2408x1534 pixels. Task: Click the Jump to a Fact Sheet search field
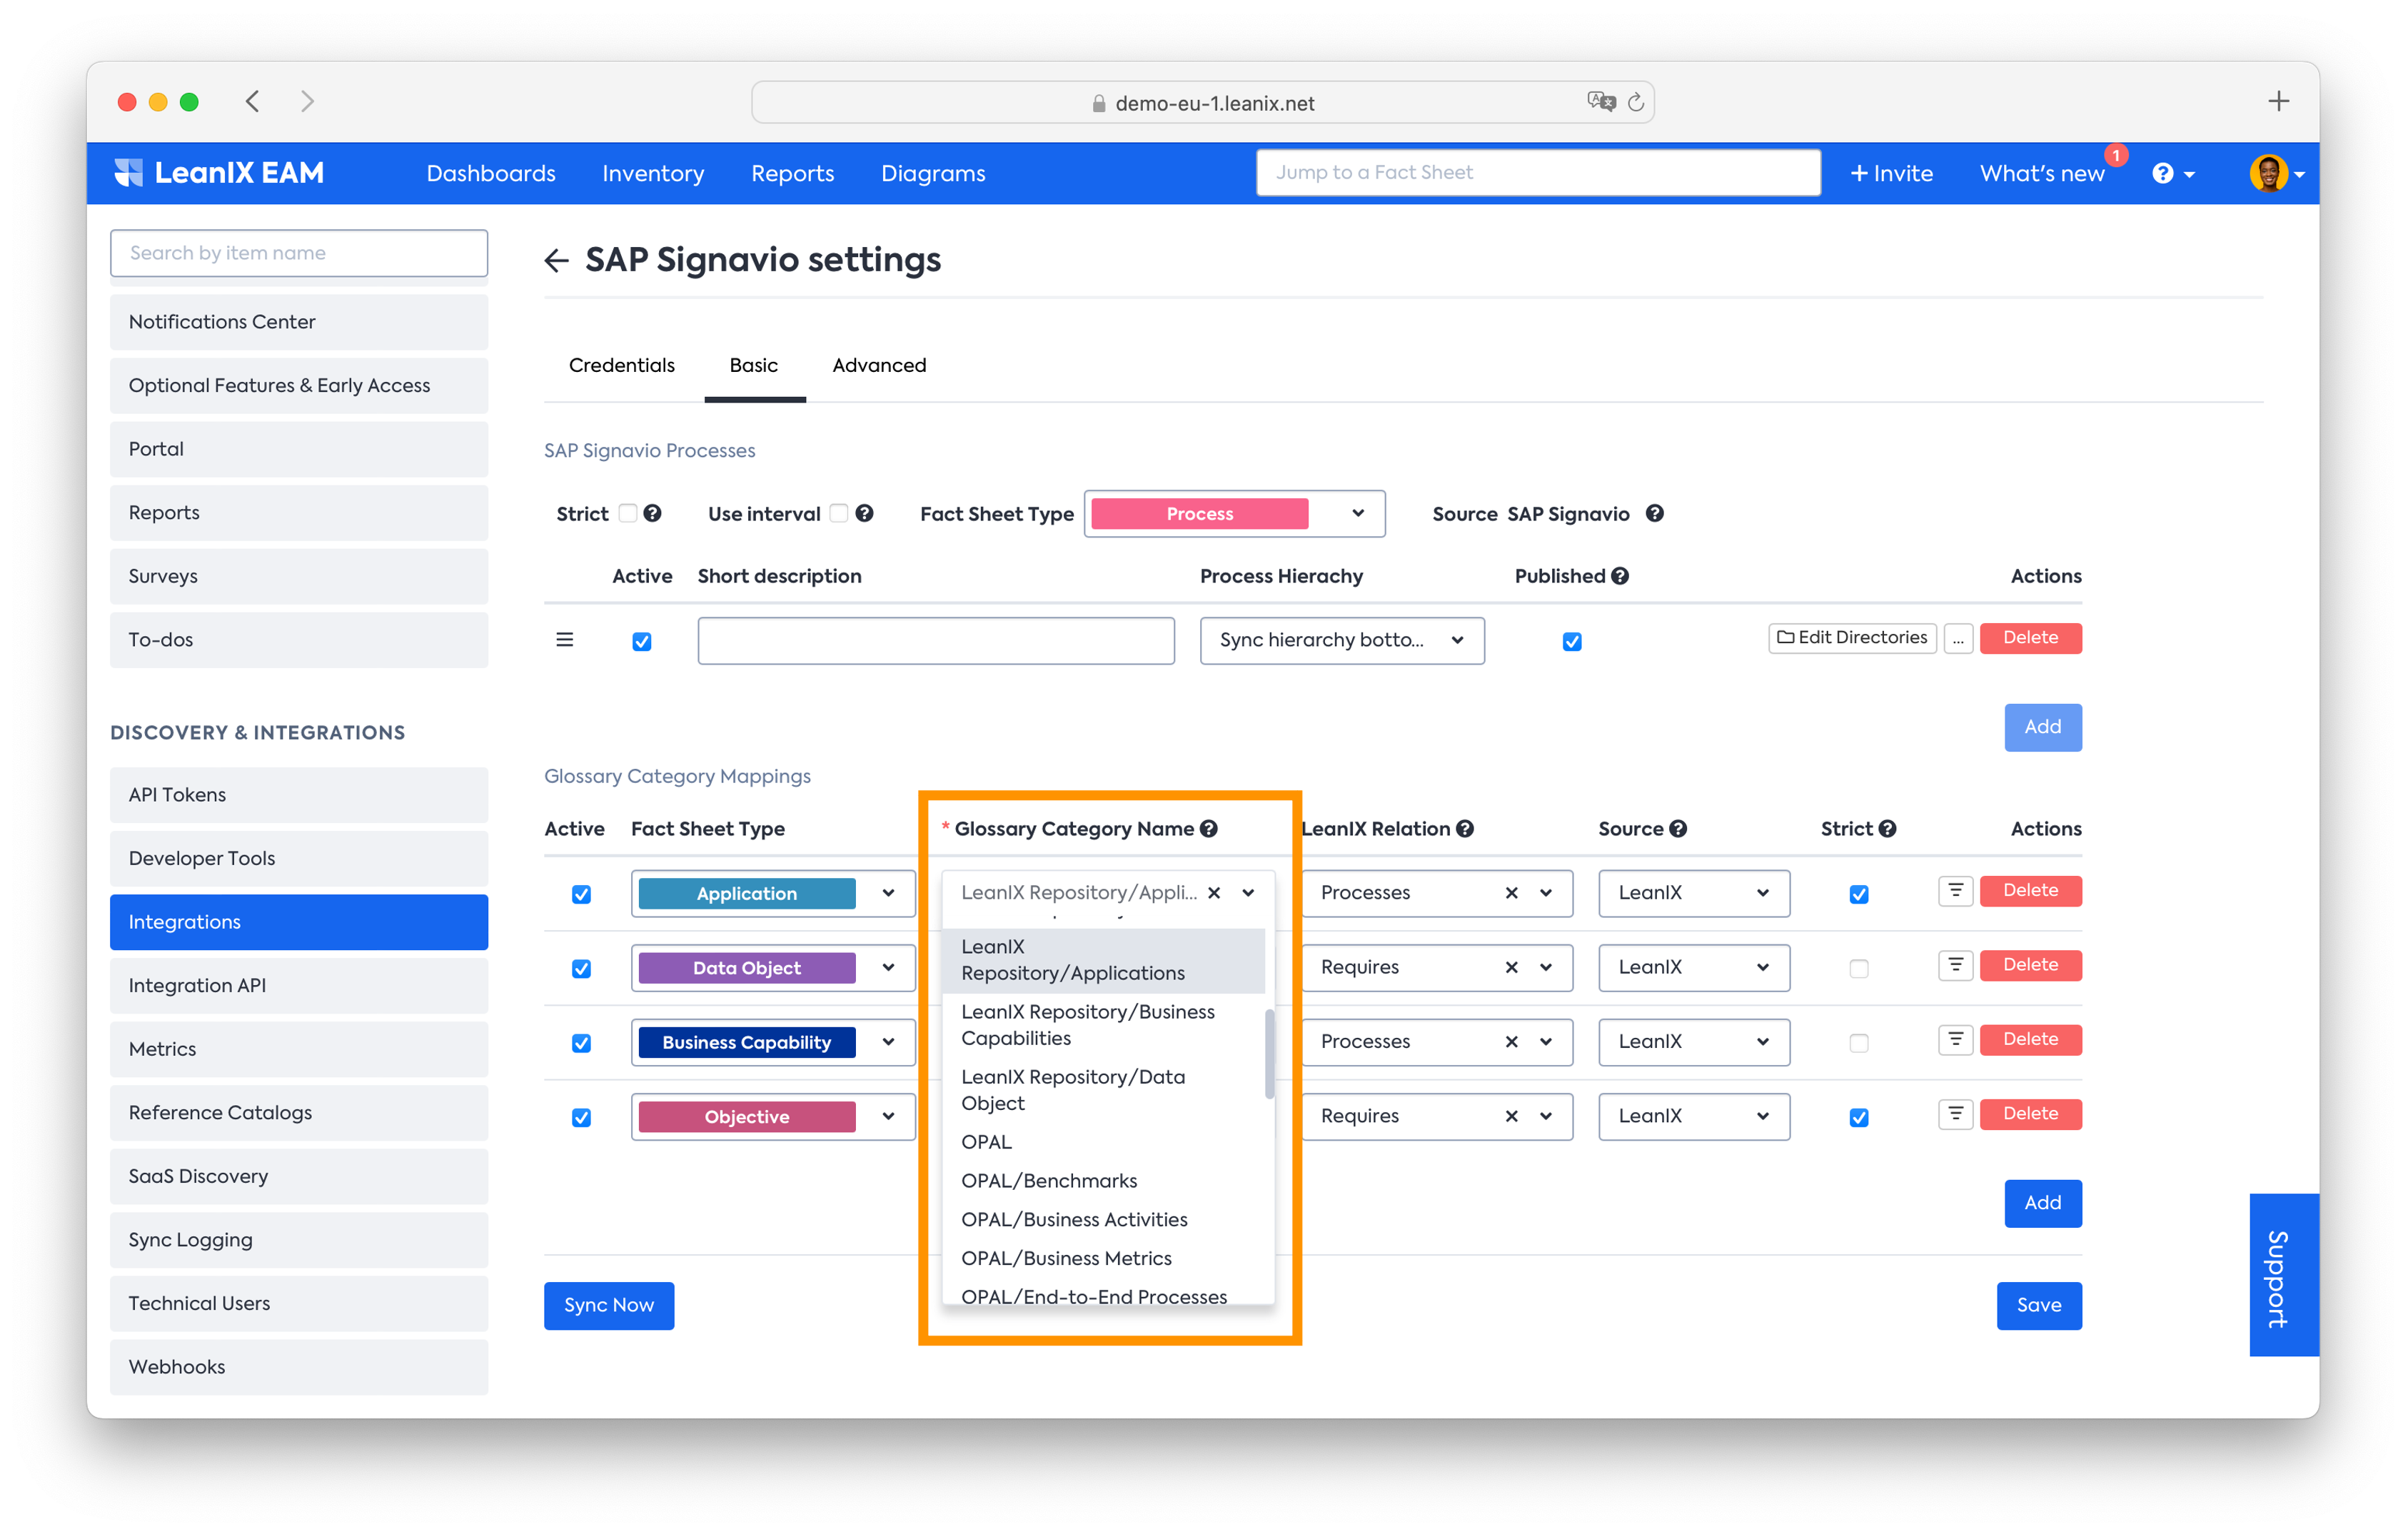point(1538,172)
